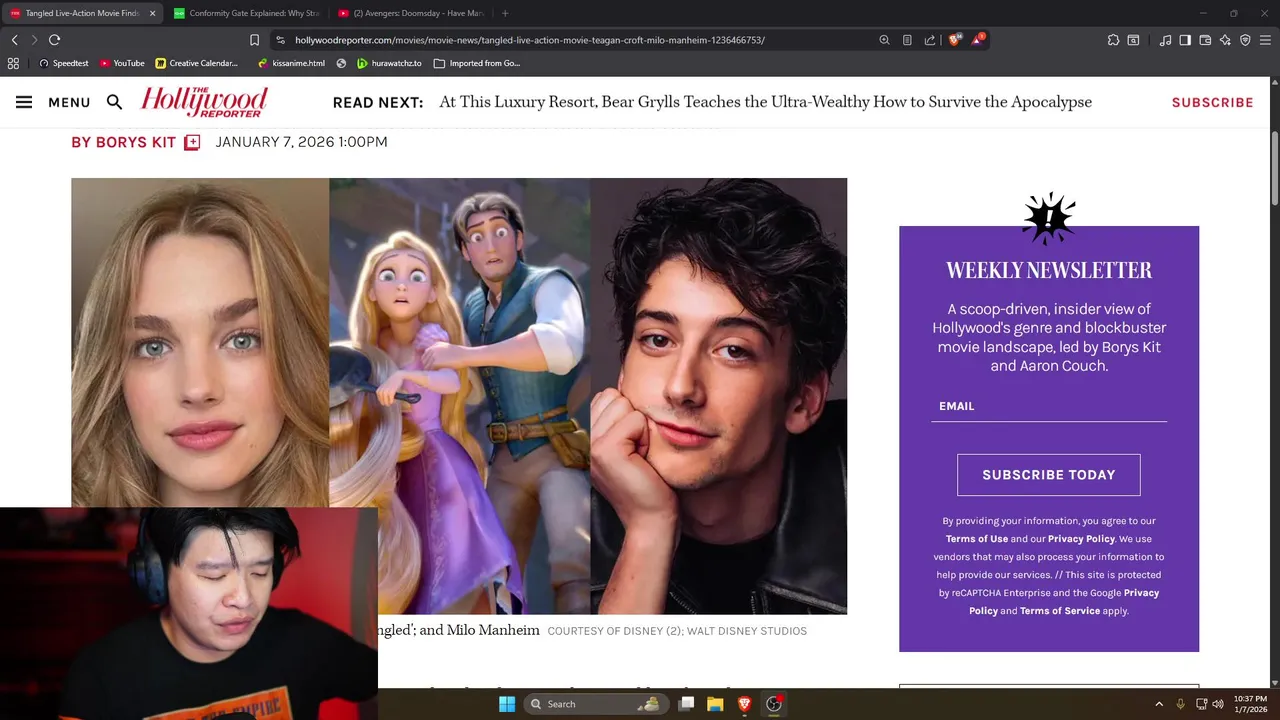Viewport: 1280px width, 720px height.
Task: Click the red SUBSCRIBE link
Action: click(1212, 102)
